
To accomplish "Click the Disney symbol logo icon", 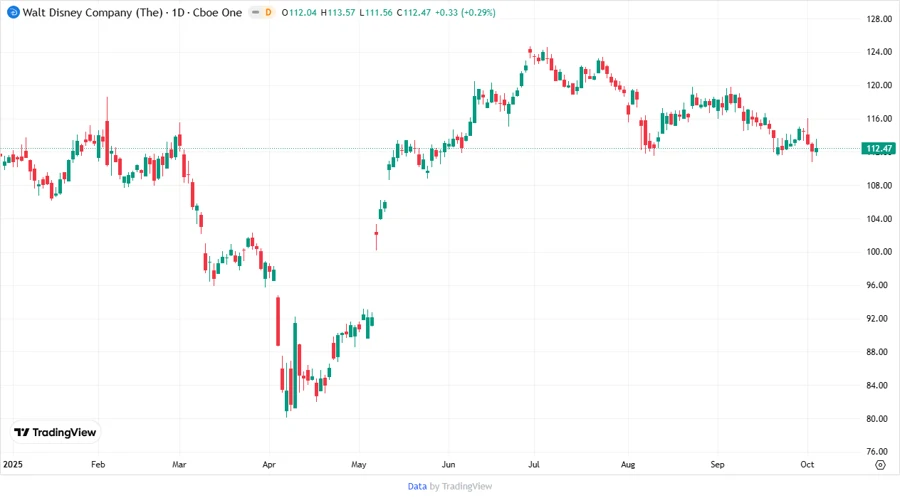I will tap(13, 12).
